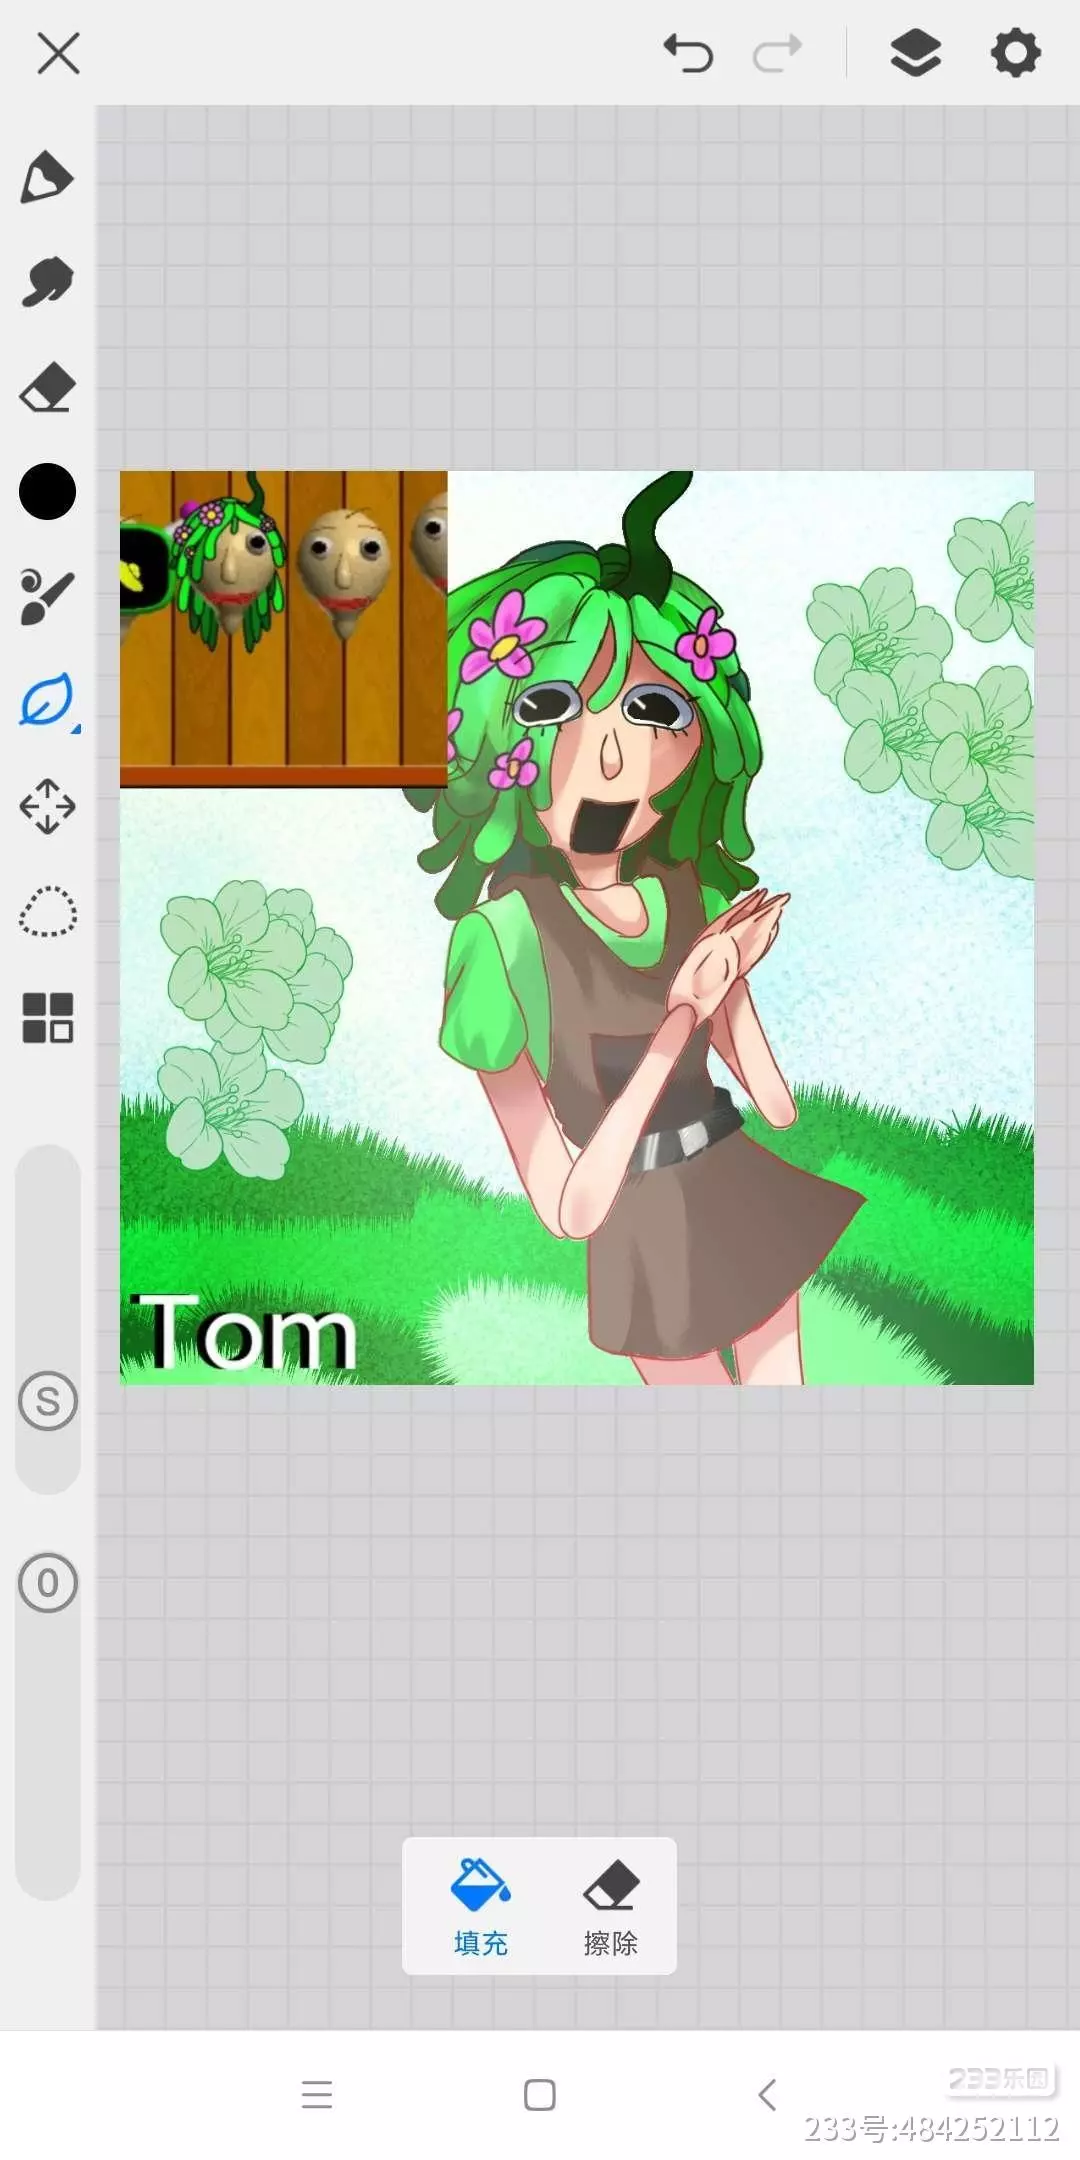Select the move transform tool
Viewport: 1080px width, 2160px height.
[47, 806]
